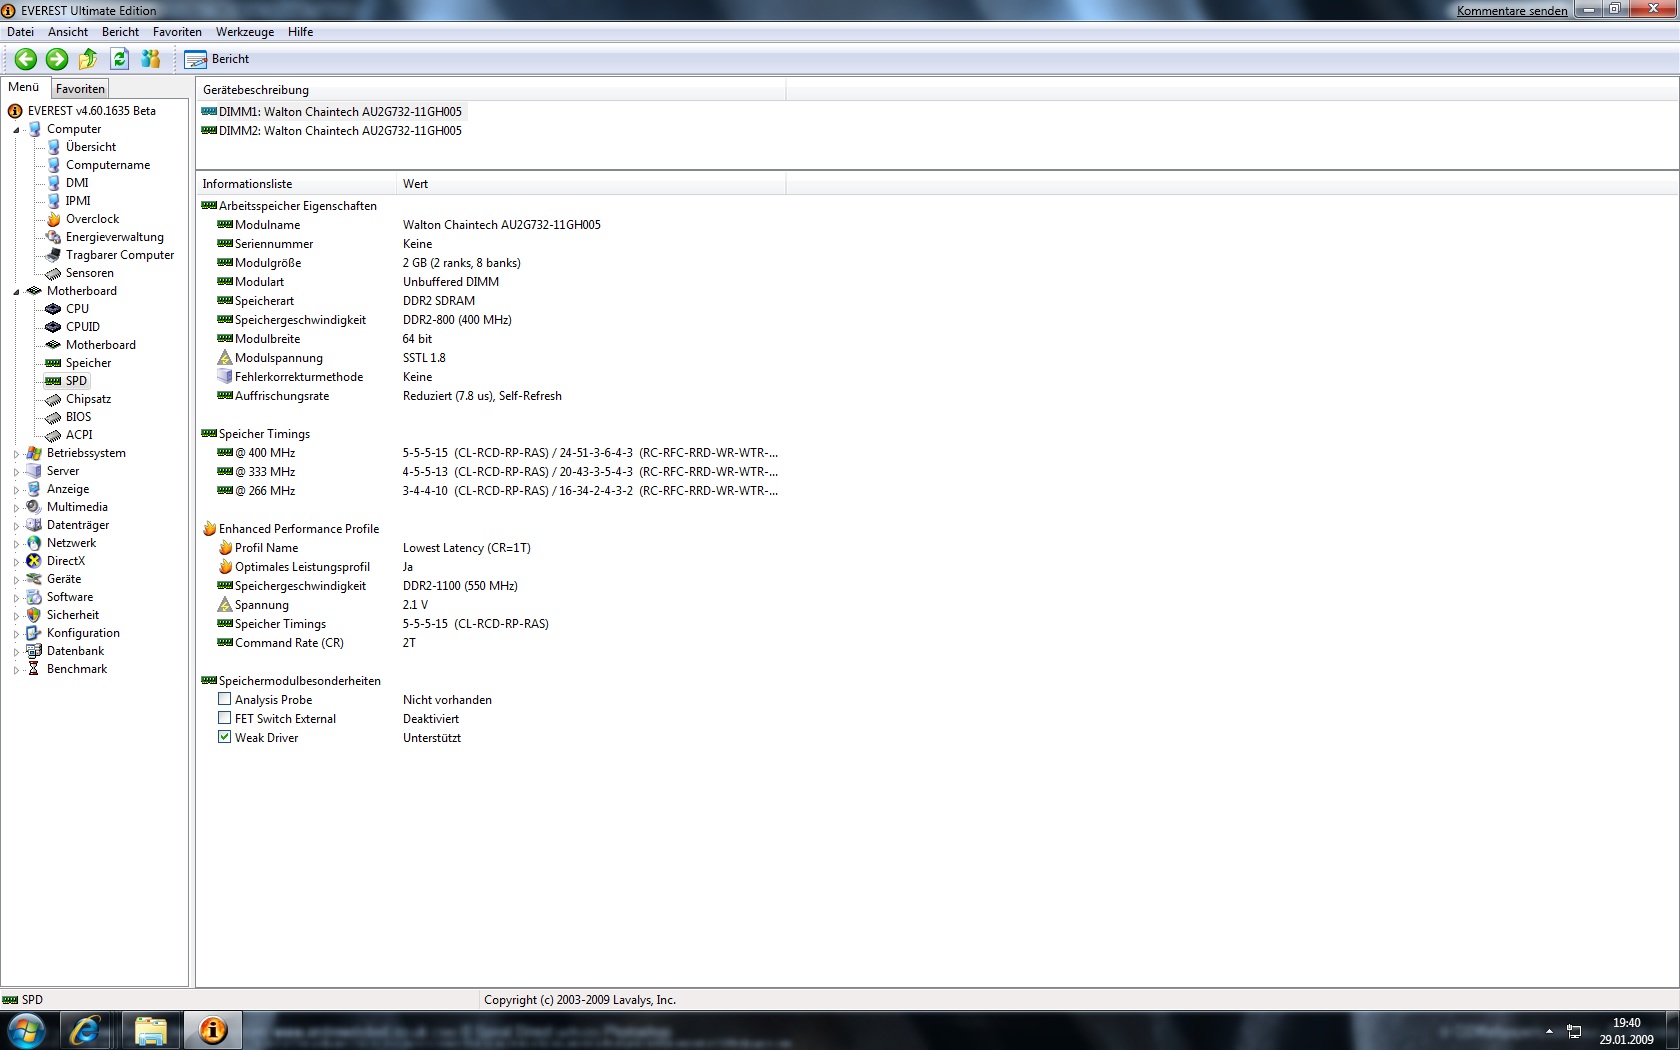Expand the Anzeige tree node
Screen dimensions: 1680x1050
[x=16, y=490]
